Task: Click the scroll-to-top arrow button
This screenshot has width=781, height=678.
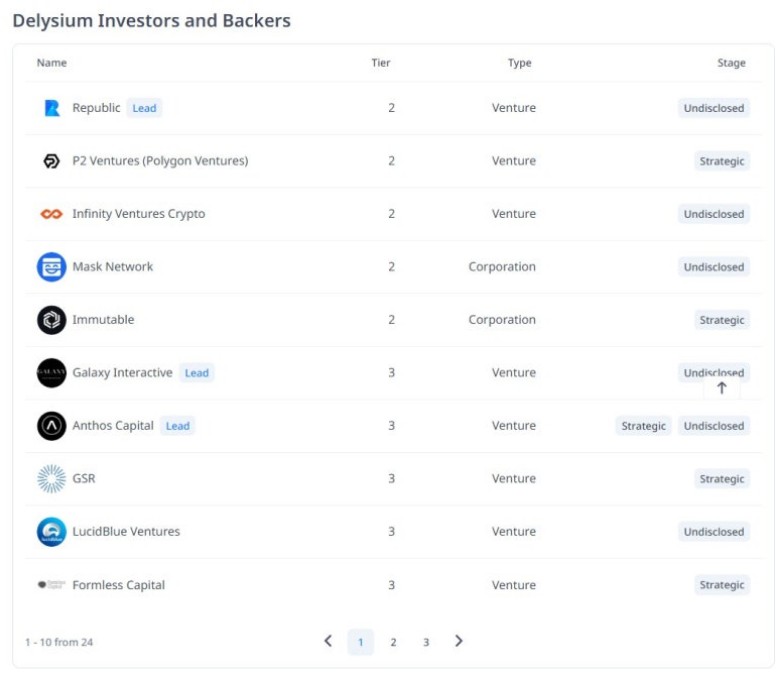Action: coord(722,388)
